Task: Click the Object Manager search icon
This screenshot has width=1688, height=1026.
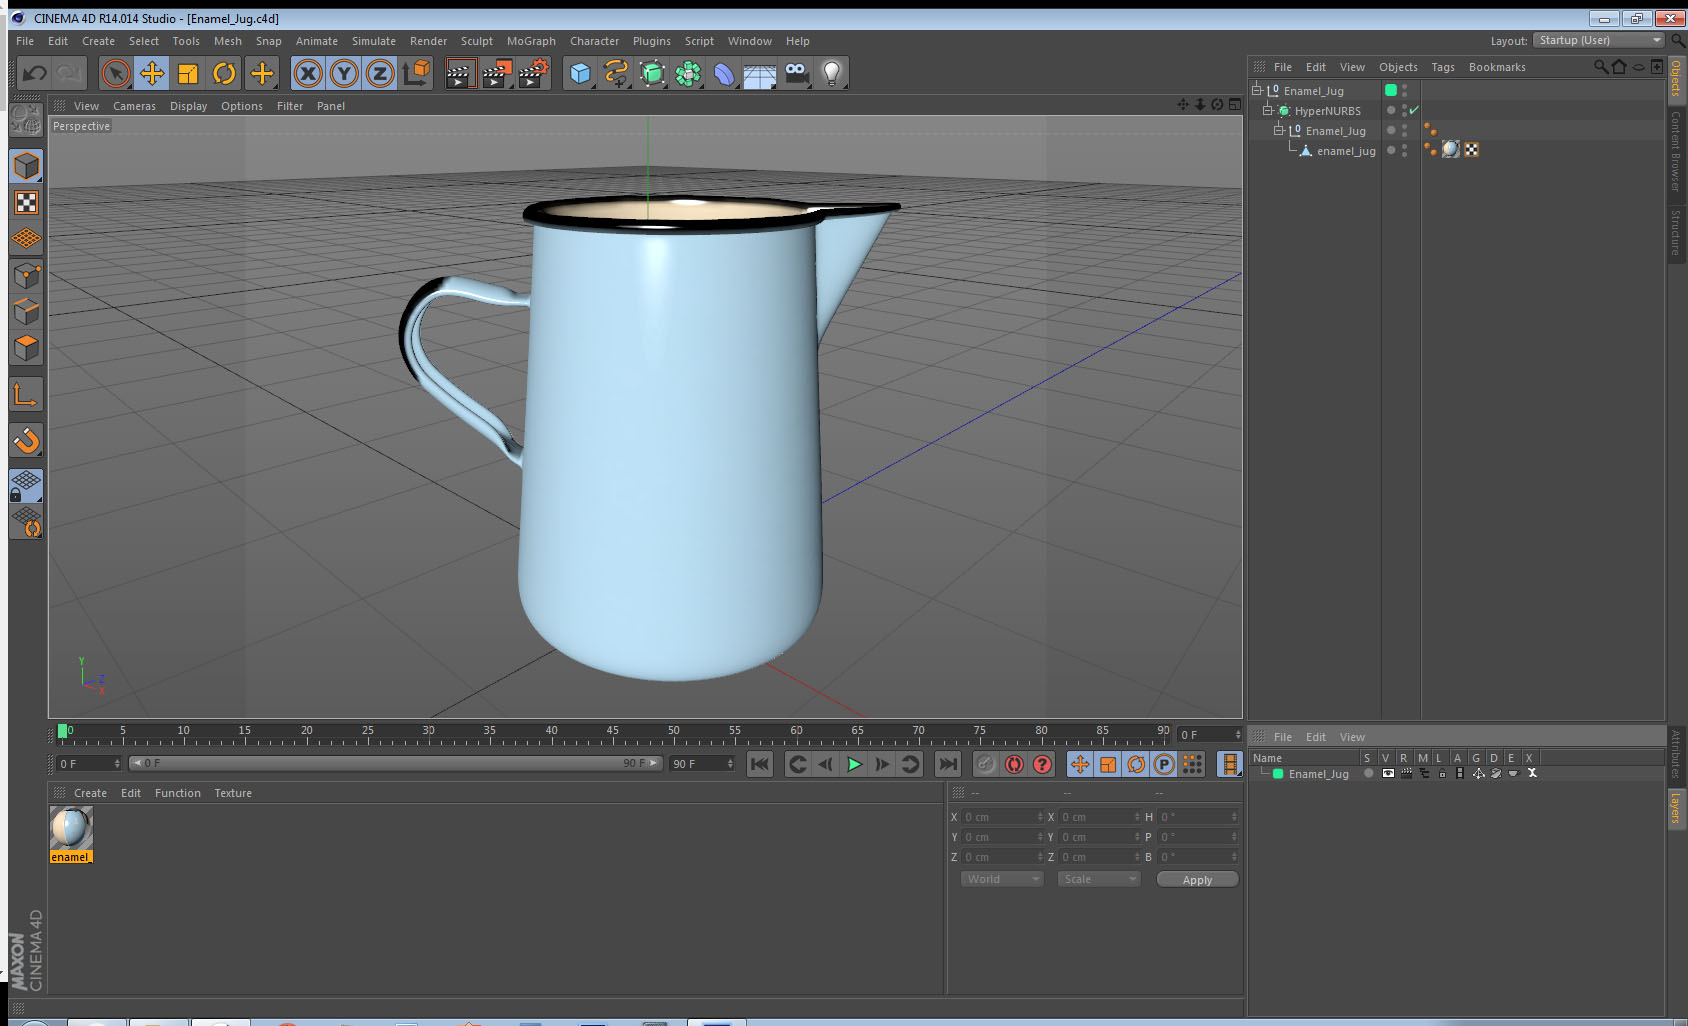Action: (1601, 67)
